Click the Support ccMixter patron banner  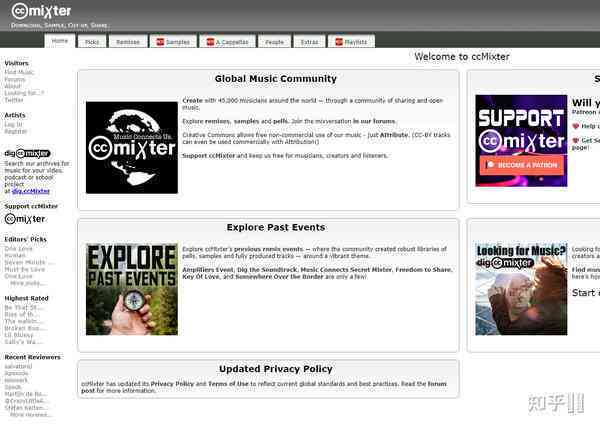(521, 141)
